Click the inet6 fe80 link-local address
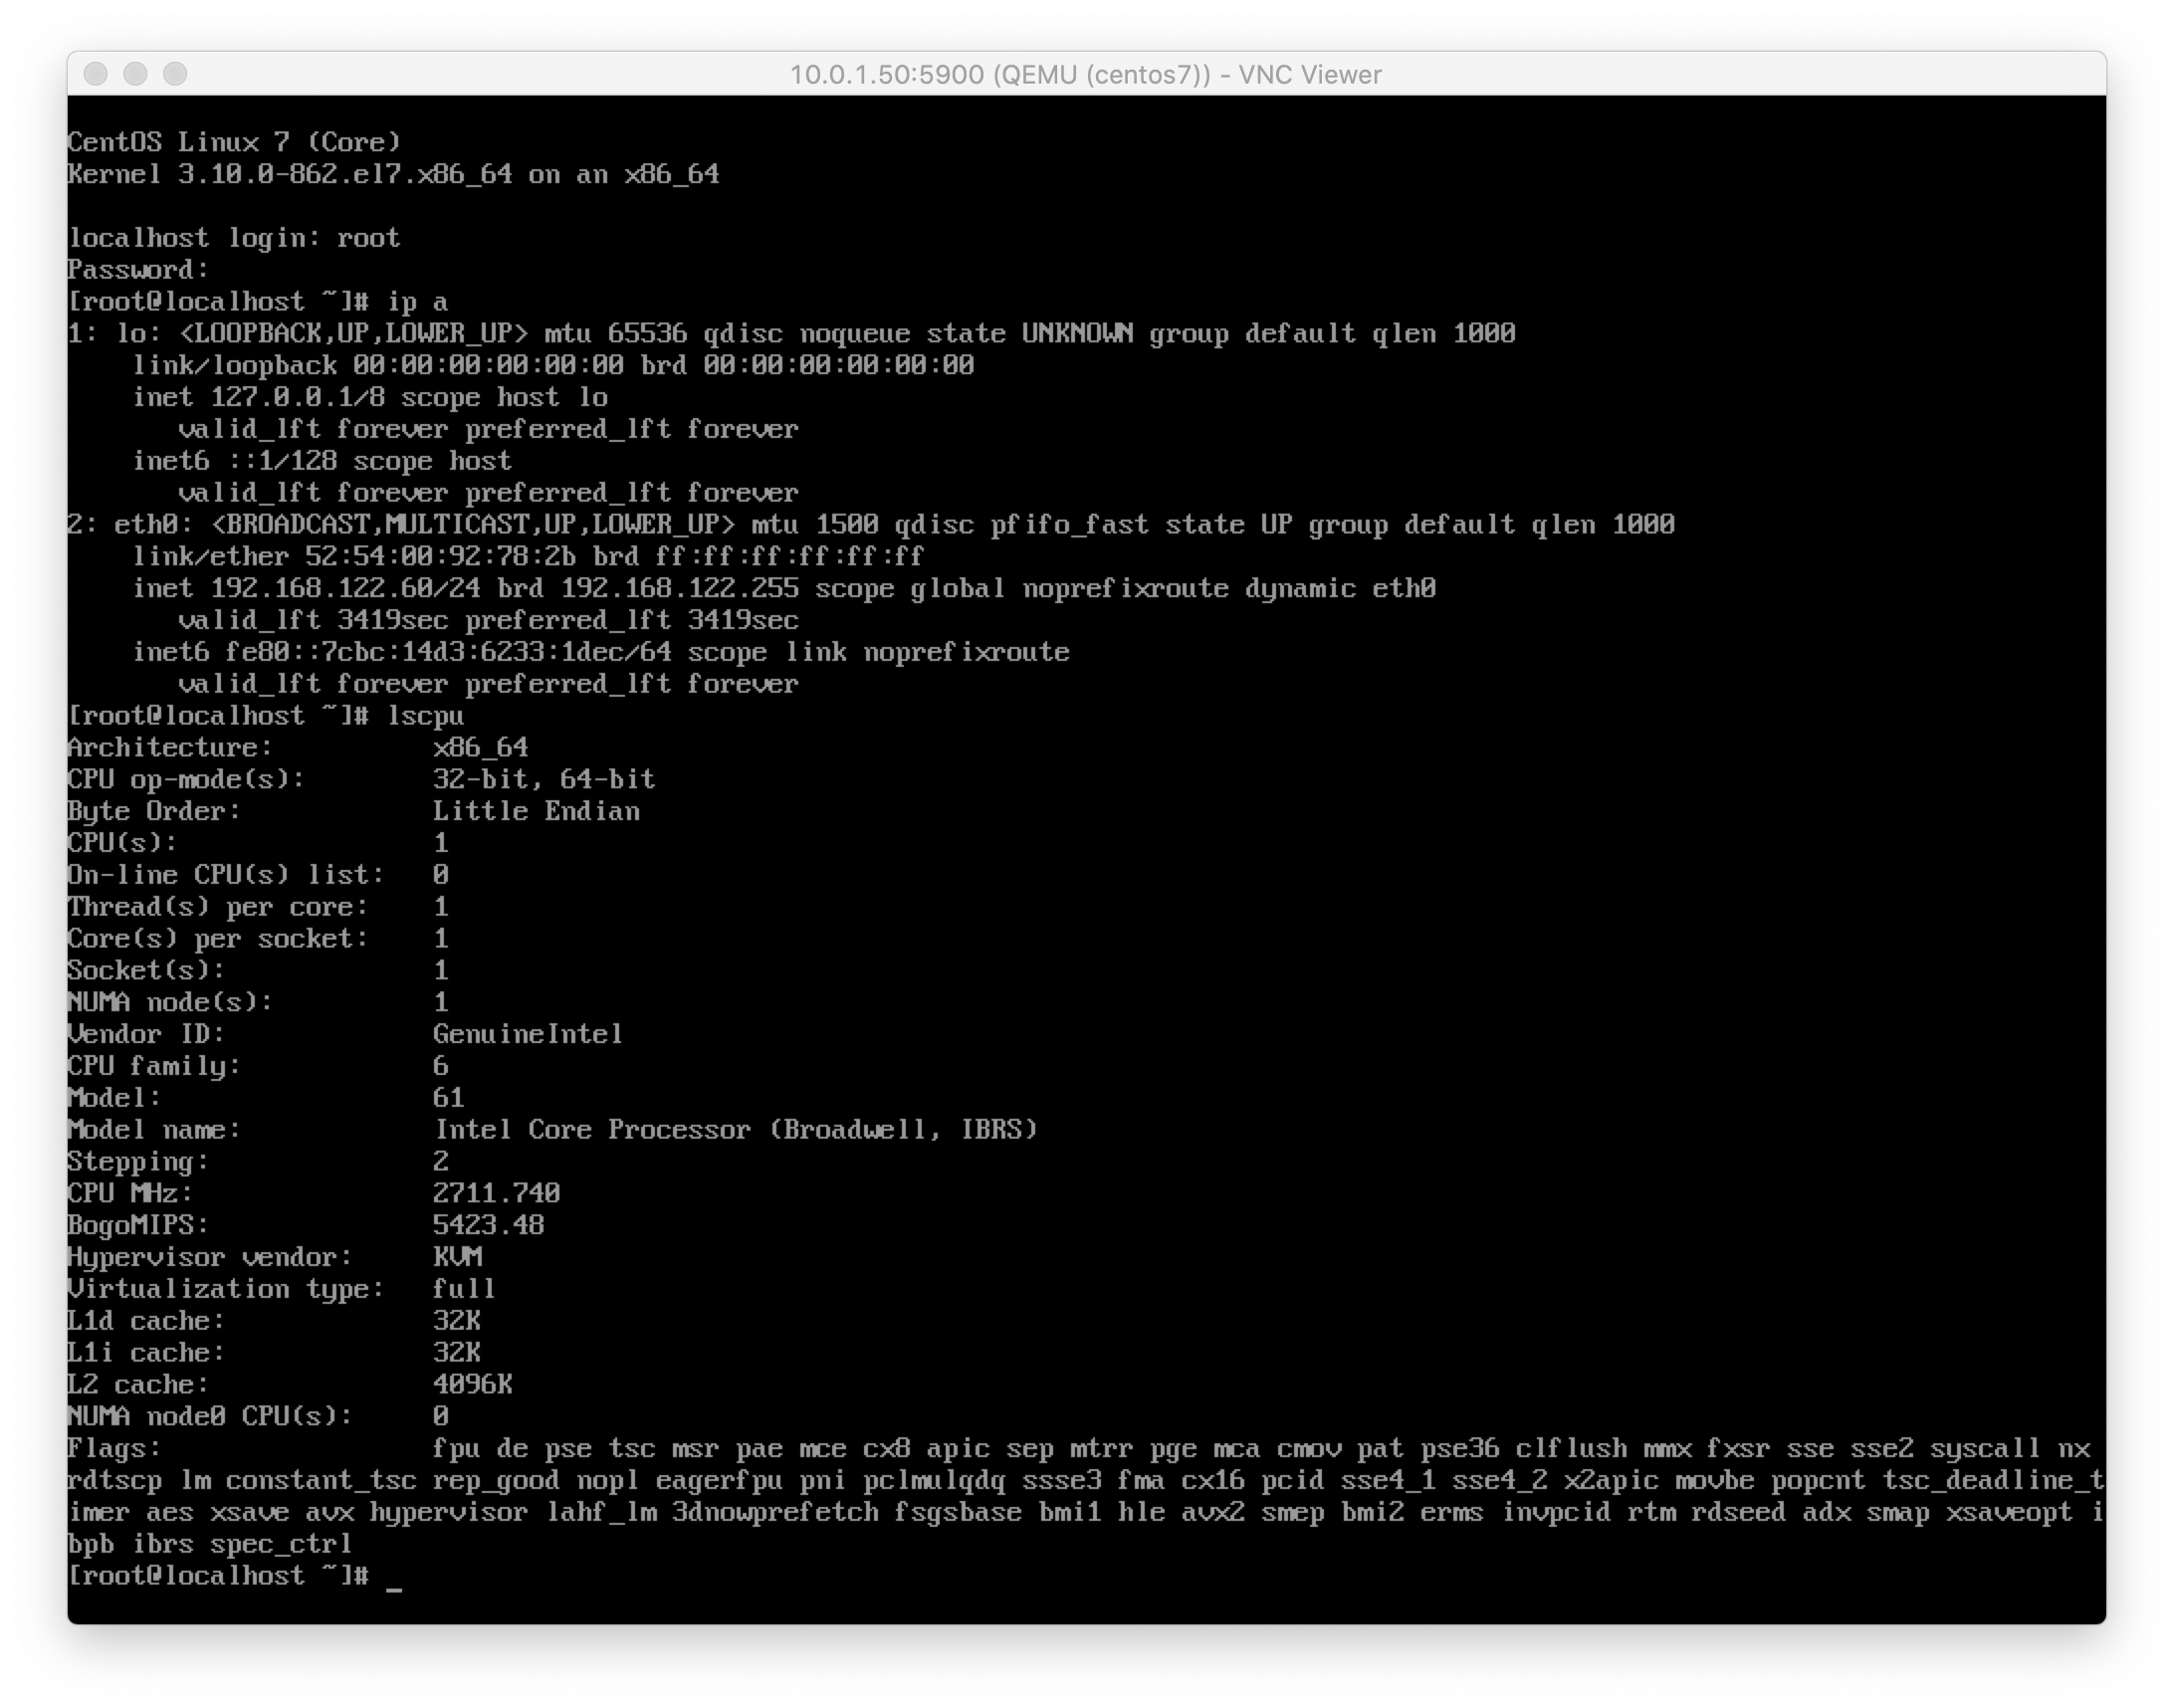 pos(448,653)
